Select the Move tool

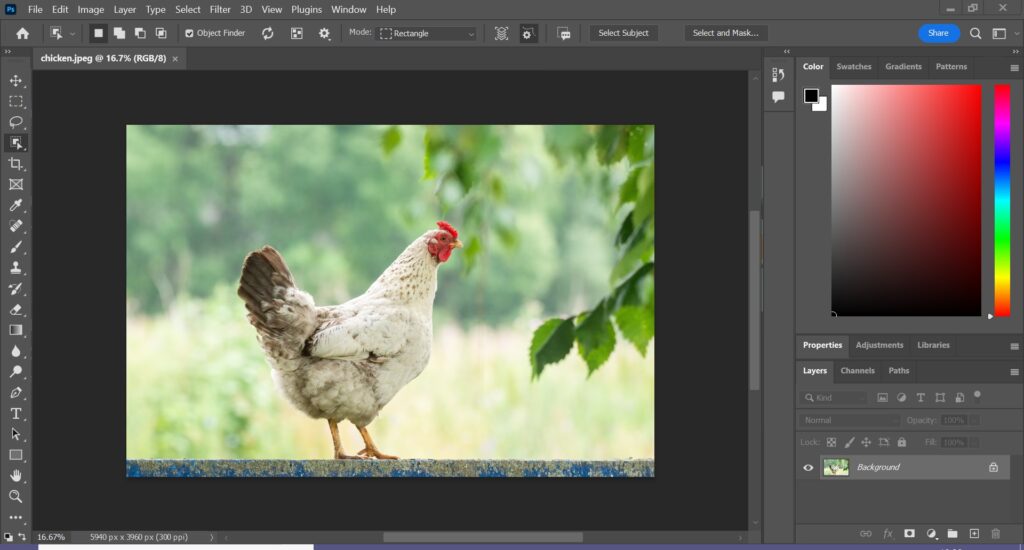(x=16, y=80)
